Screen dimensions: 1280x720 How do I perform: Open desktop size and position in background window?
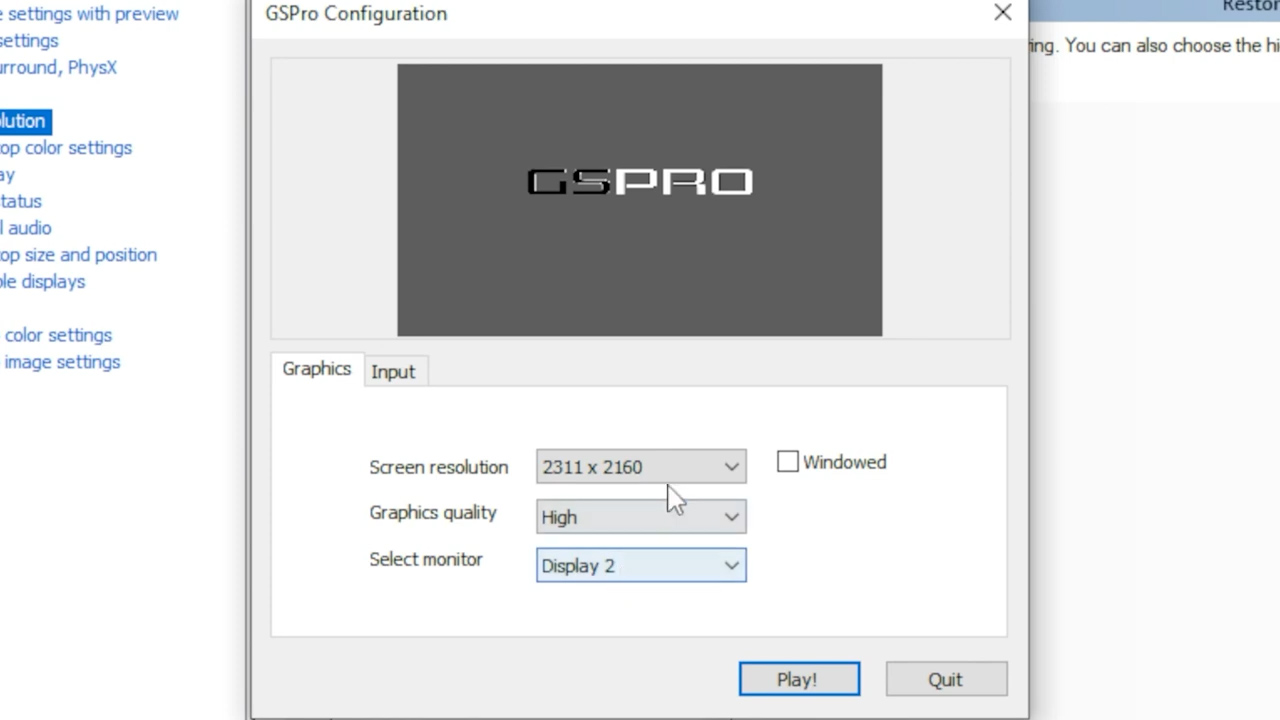pos(78,255)
